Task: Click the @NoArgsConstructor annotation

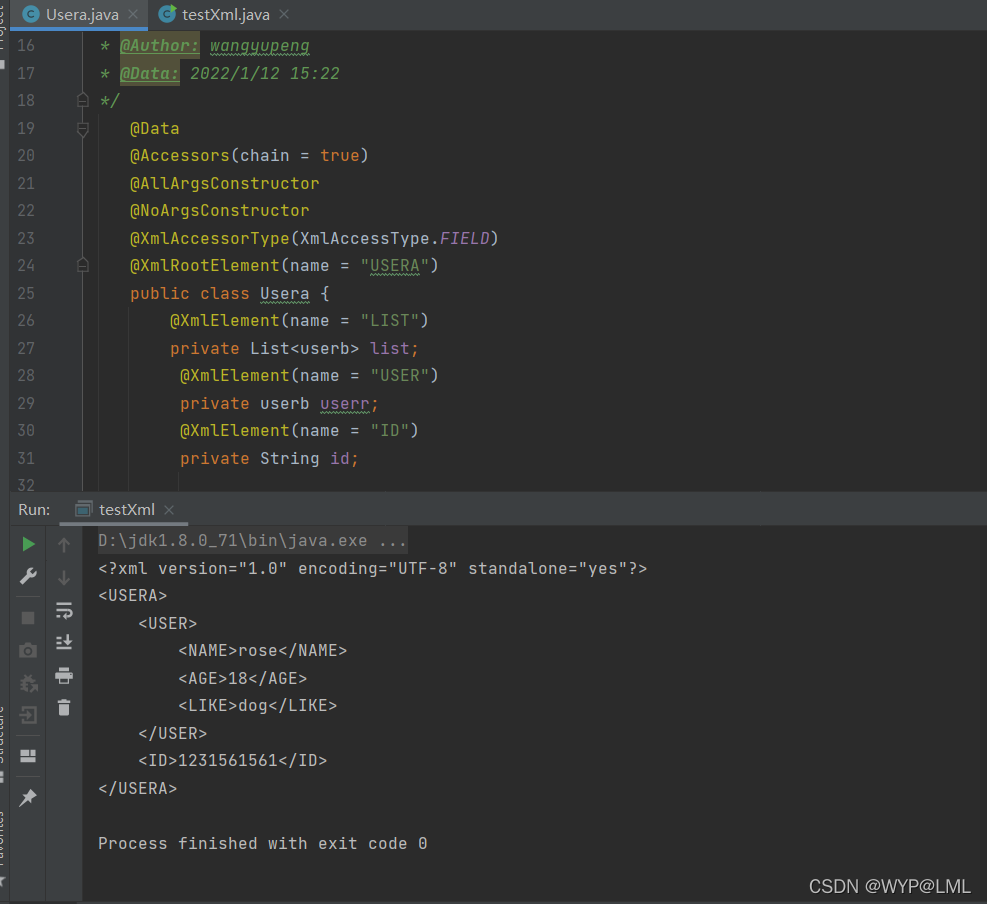Action: (x=219, y=210)
